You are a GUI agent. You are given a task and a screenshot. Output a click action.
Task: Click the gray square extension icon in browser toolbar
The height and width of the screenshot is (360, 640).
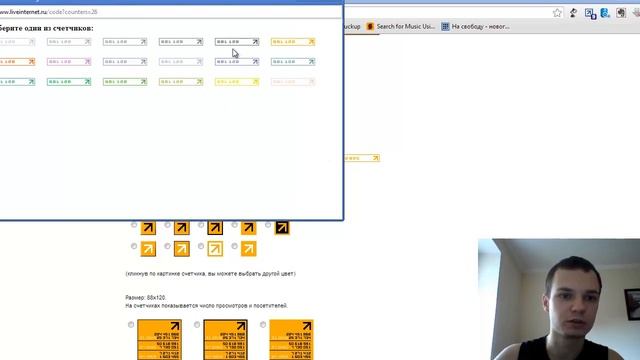pos(621,13)
